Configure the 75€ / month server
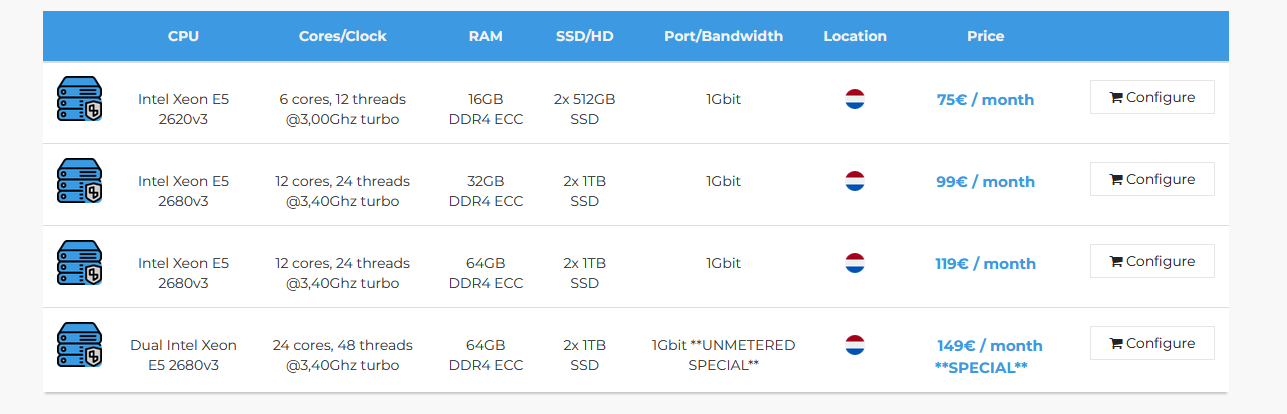Image resolution: width=1287 pixels, height=414 pixels. pos(1152,97)
